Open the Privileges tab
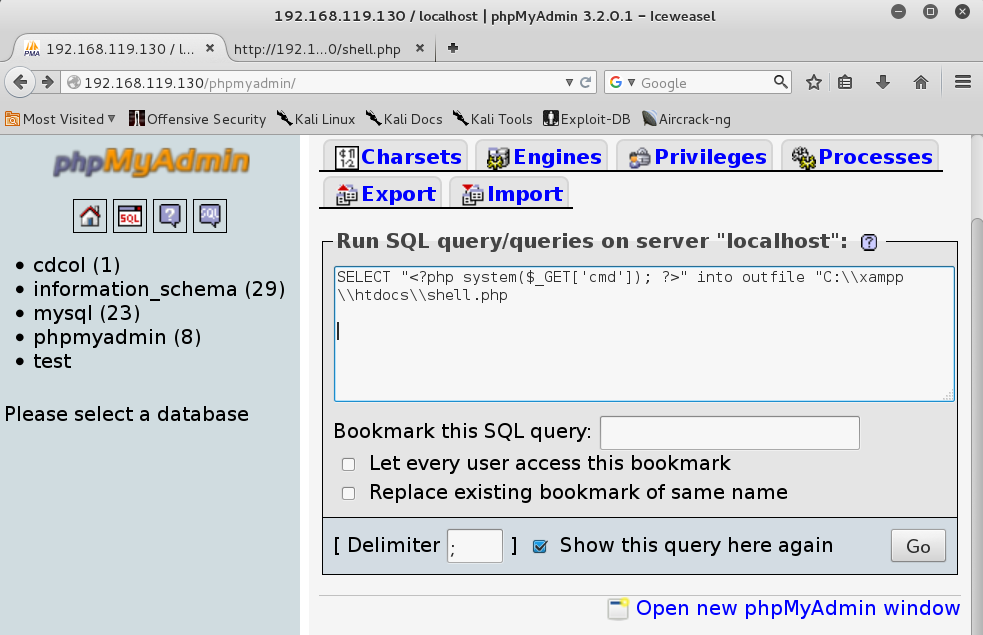The width and height of the screenshot is (983, 635). (697, 157)
